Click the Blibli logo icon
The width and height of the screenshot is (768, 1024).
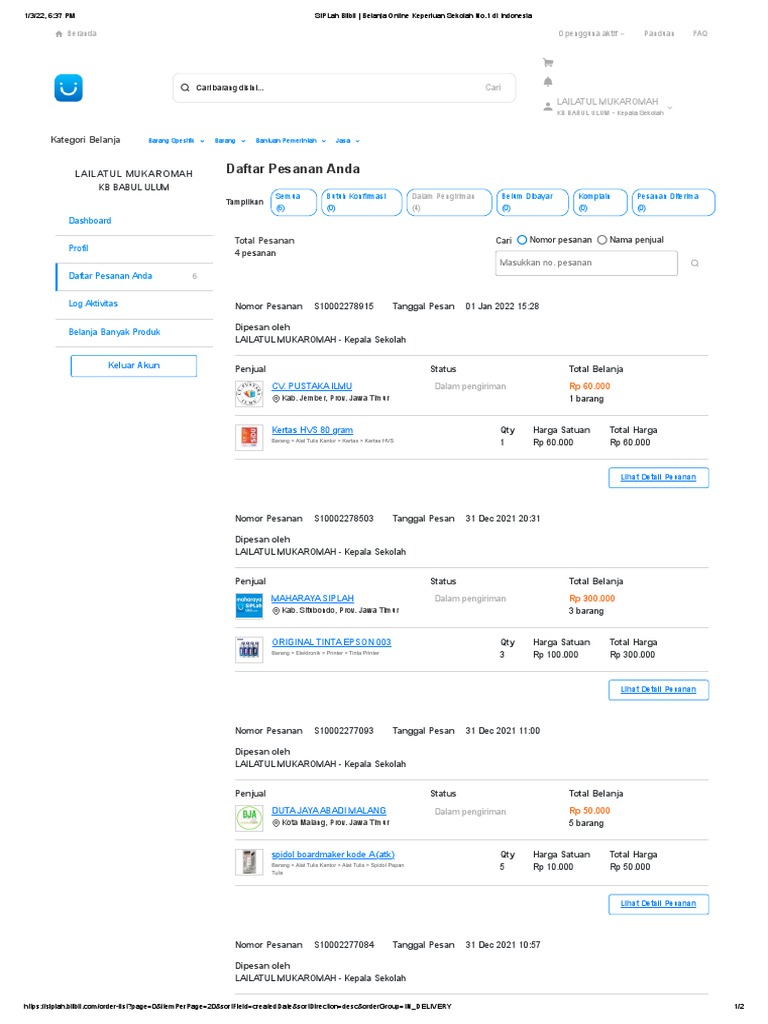69,88
